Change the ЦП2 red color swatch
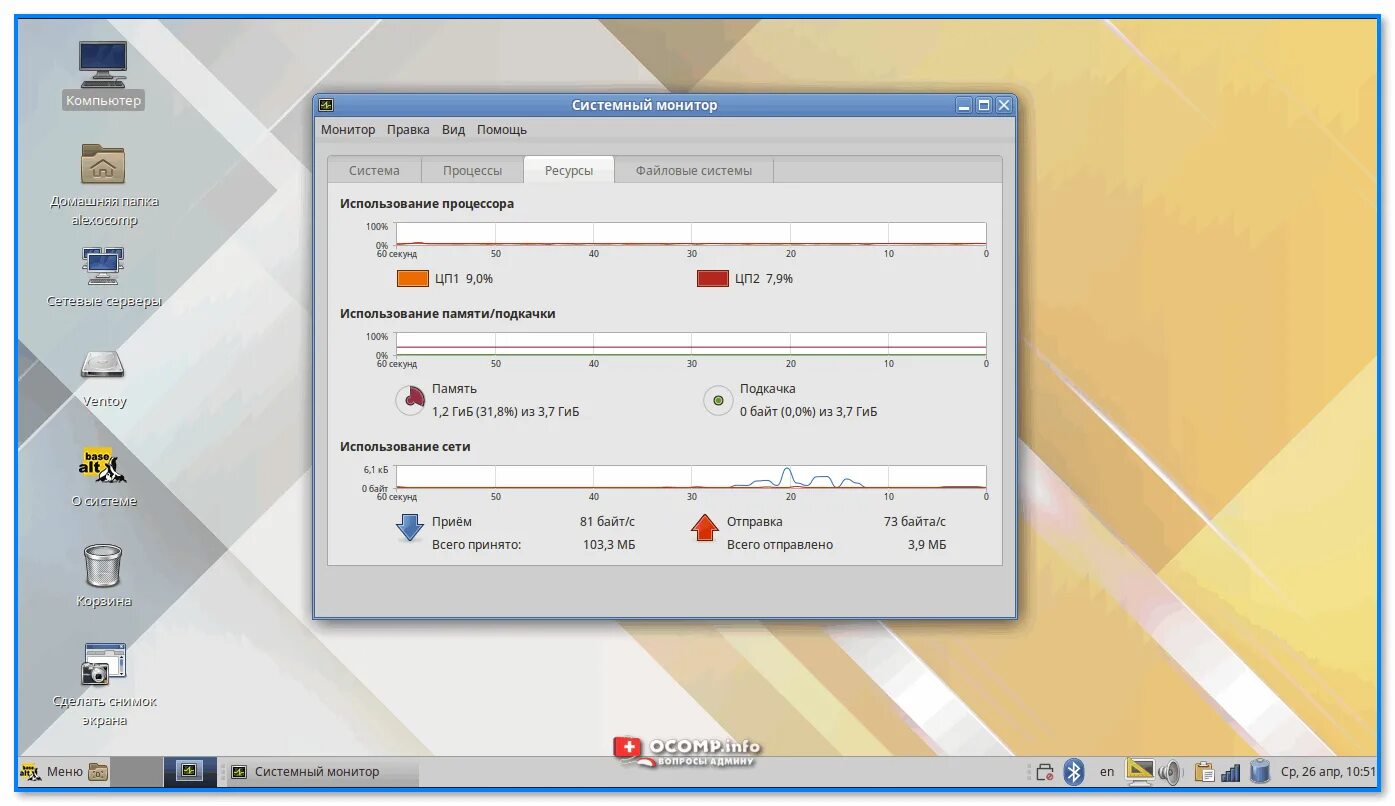 [x=713, y=279]
